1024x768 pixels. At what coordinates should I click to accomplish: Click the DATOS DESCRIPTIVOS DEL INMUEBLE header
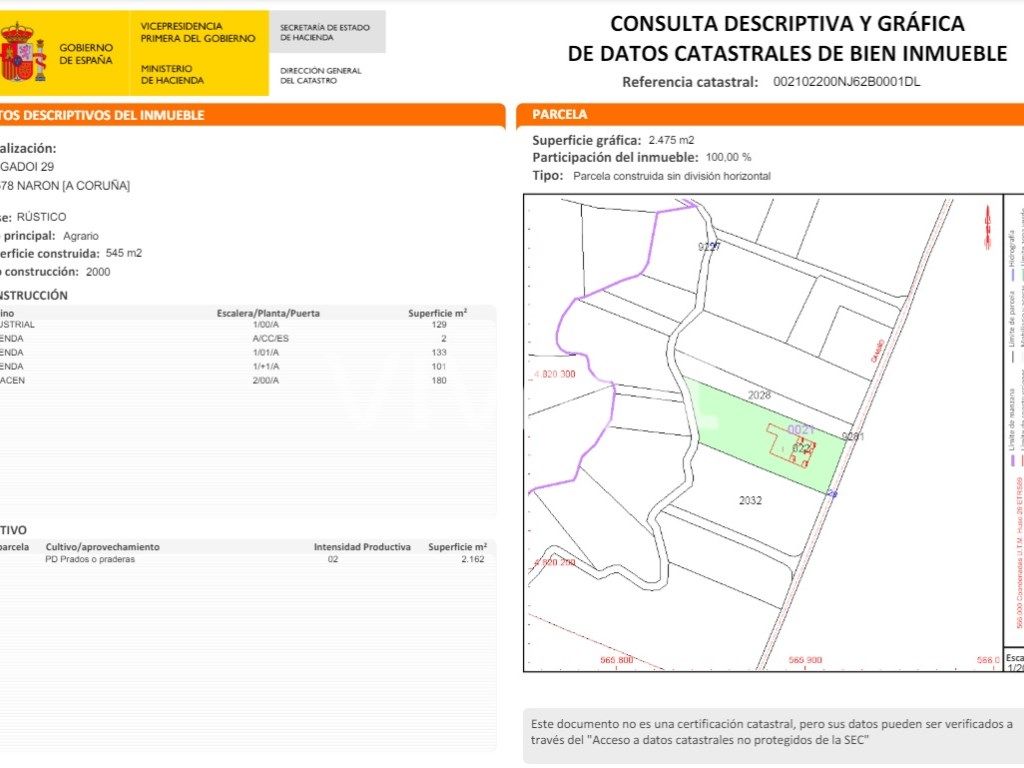pos(100,115)
